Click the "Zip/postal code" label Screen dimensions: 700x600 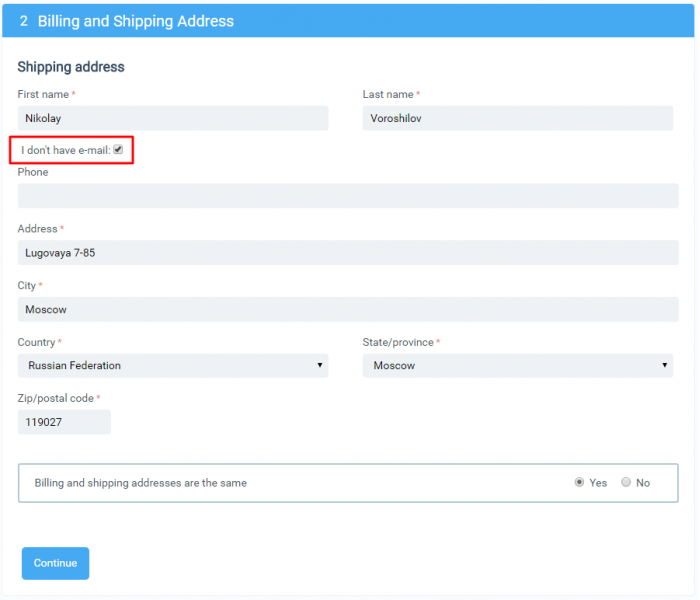(56, 398)
